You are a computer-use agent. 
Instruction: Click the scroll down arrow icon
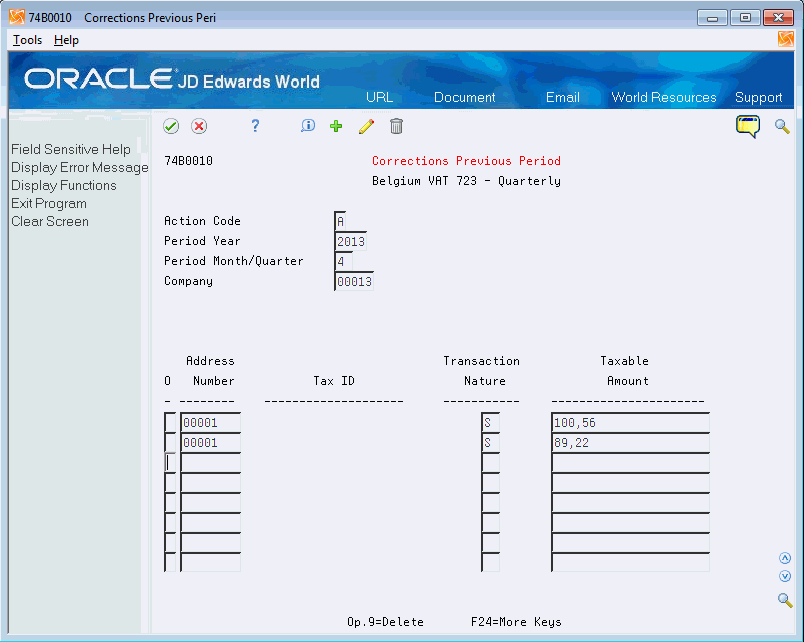(x=785, y=576)
